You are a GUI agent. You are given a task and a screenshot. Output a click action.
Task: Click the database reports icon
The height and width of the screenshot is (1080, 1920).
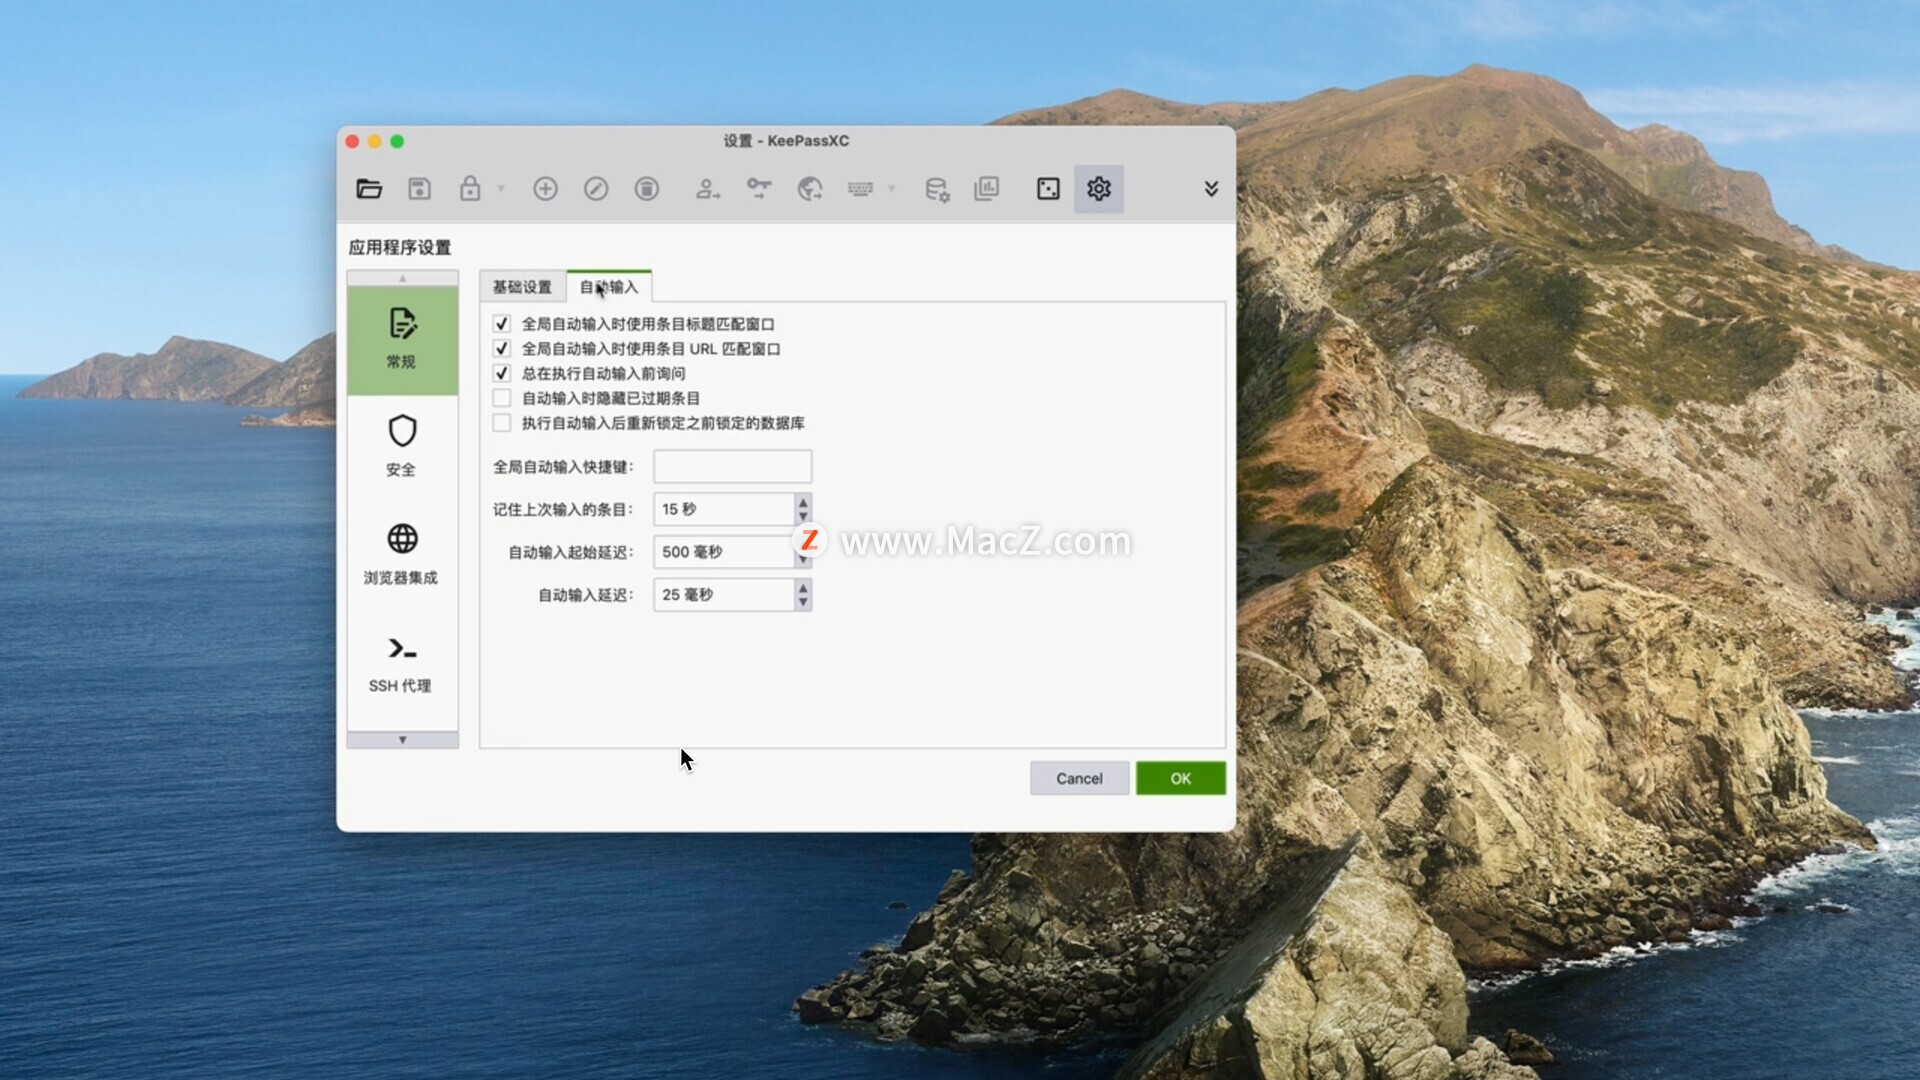point(986,189)
